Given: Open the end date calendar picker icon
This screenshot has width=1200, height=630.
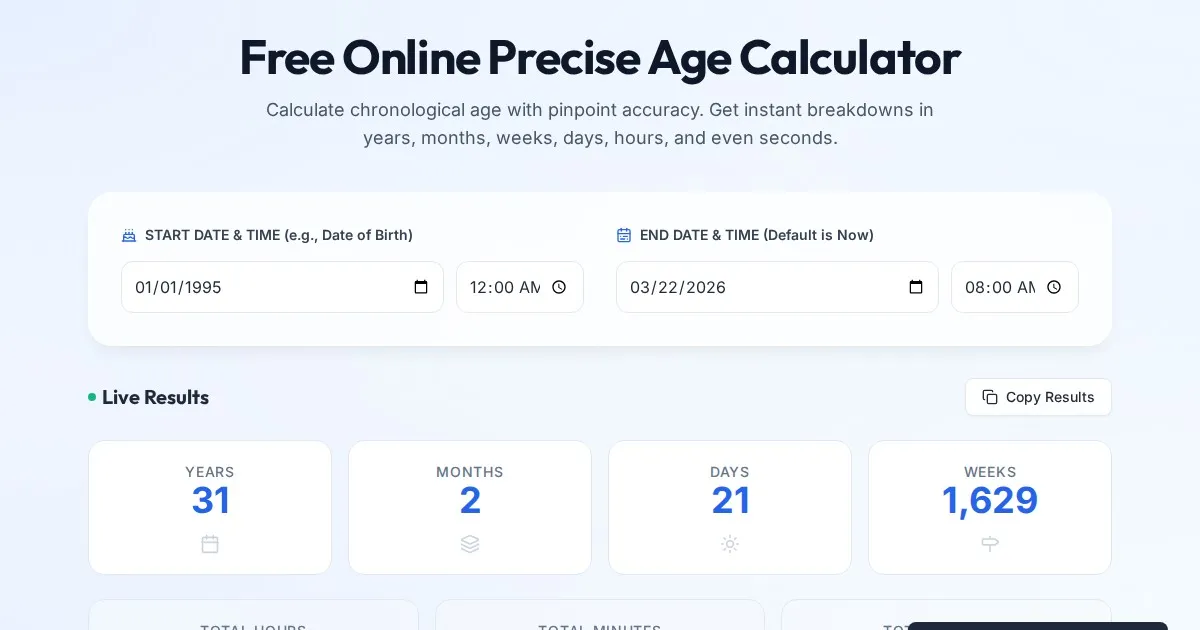Looking at the screenshot, I should coord(916,287).
